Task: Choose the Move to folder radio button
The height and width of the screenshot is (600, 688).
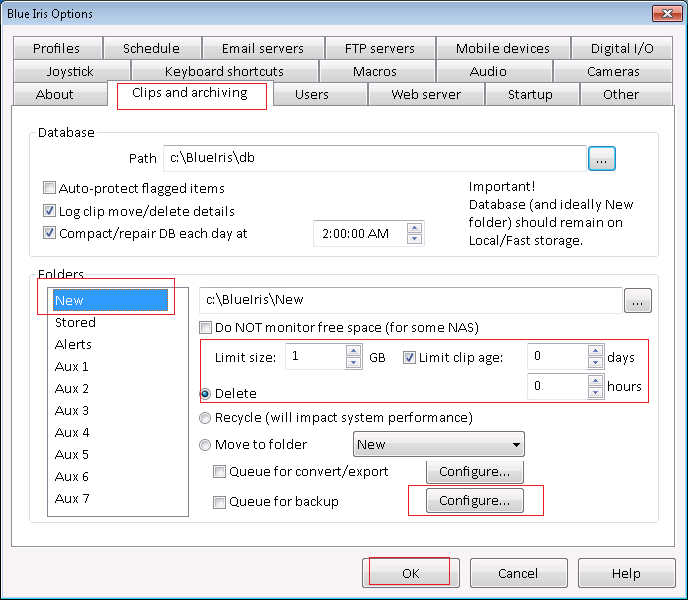Action: pyautogui.click(x=207, y=445)
